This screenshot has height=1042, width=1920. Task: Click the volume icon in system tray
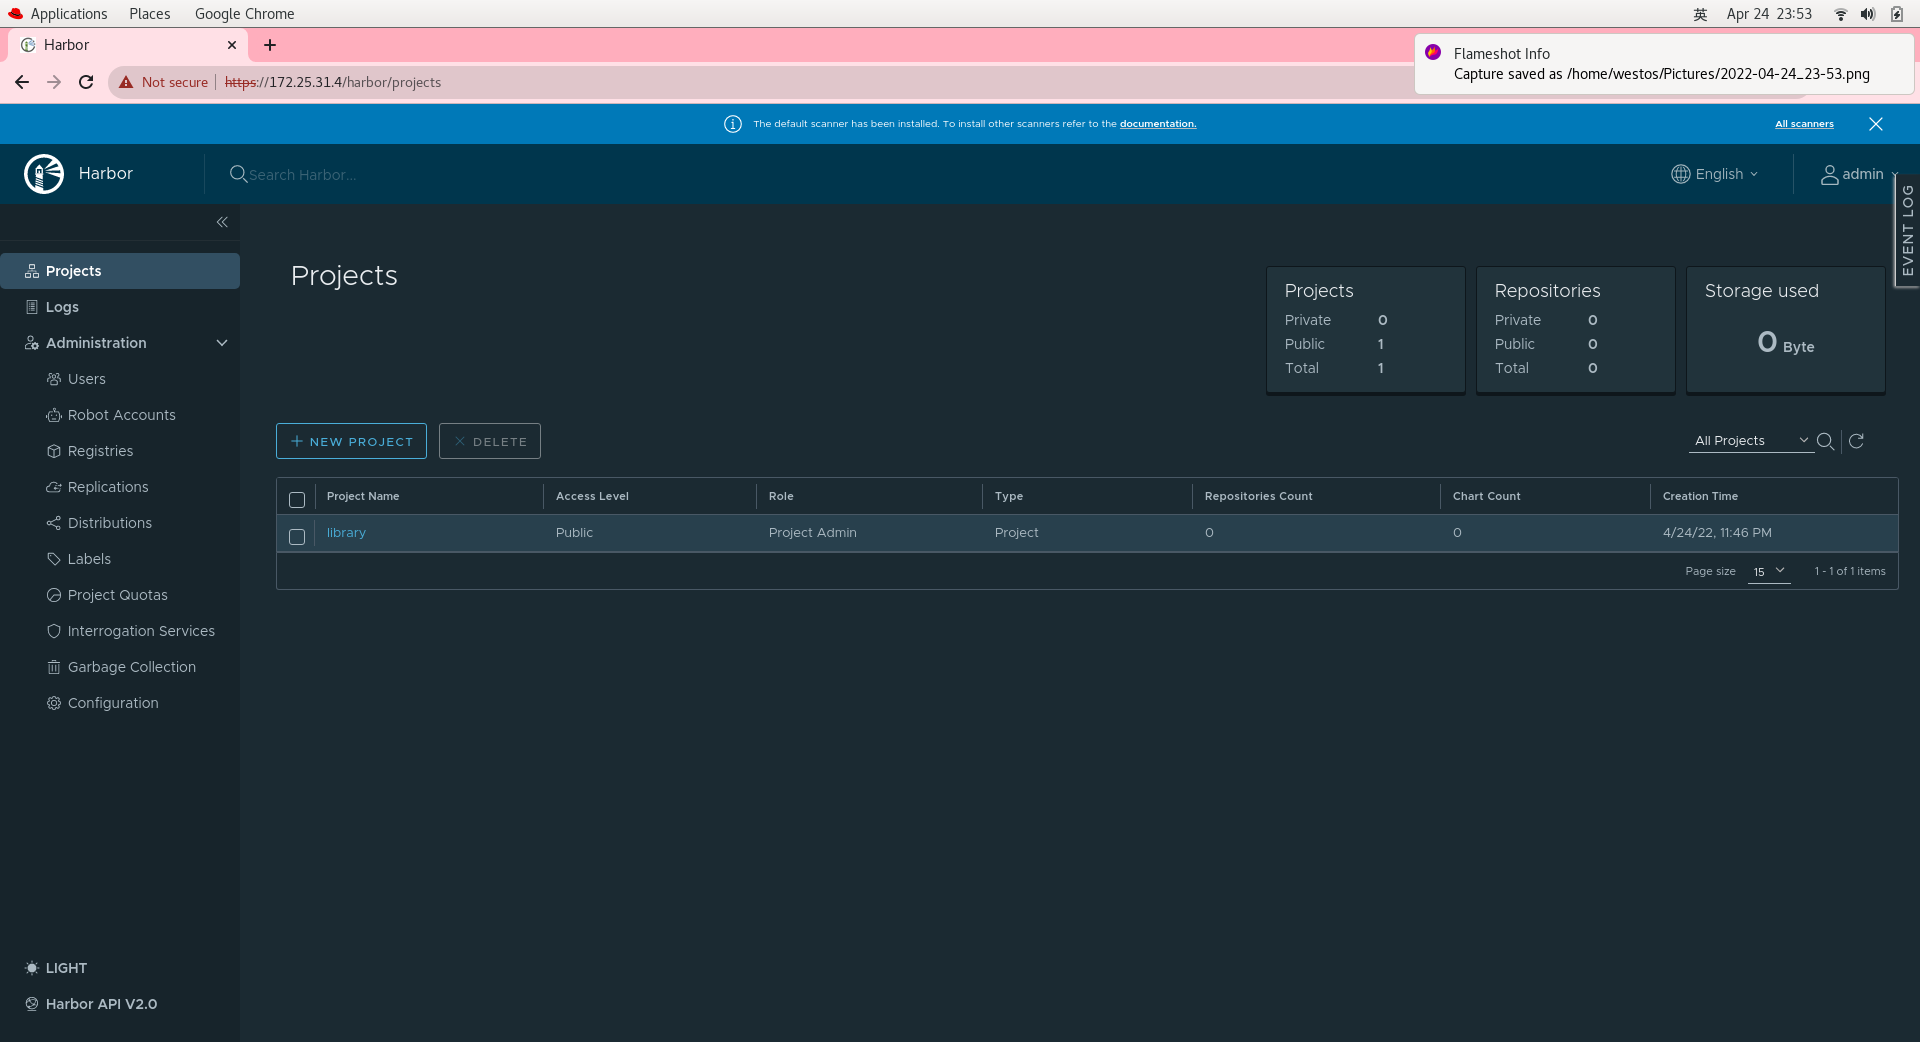coord(1867,14)
